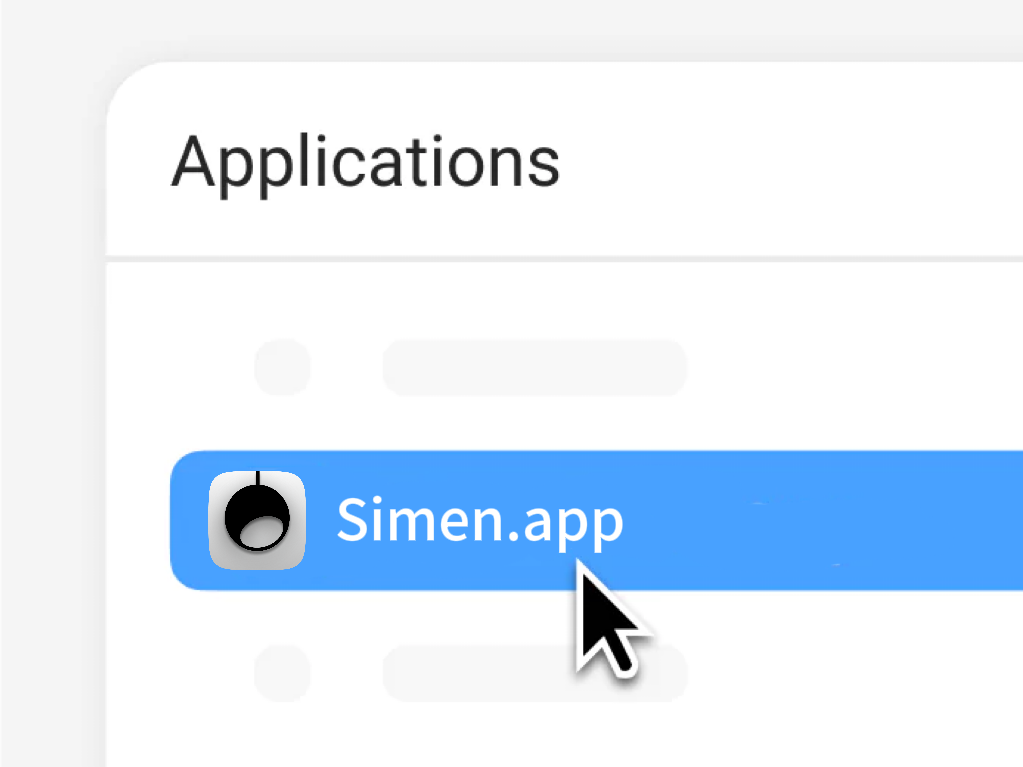Viewport: 1023px width, 767px height.
Task: Click the ".app" extension text
Action: point(565,524)
